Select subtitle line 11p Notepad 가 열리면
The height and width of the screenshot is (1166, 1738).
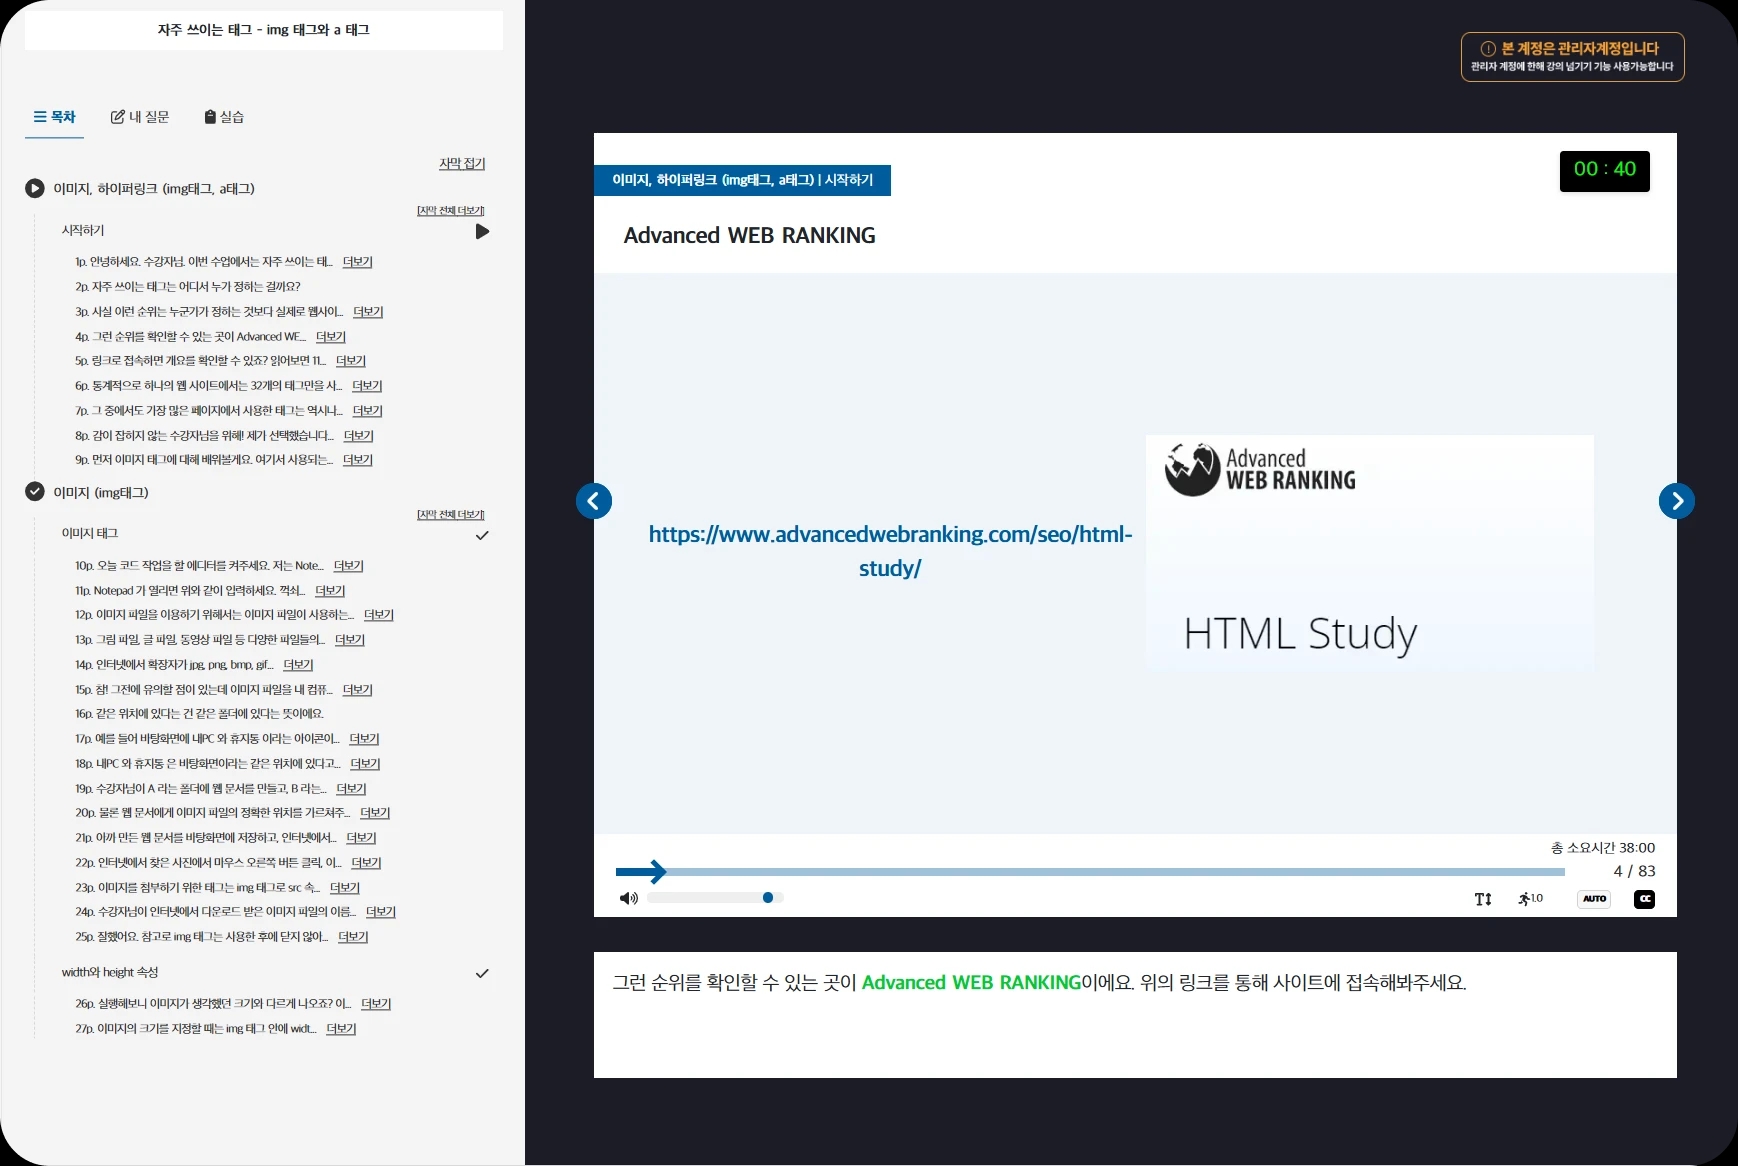190,591
